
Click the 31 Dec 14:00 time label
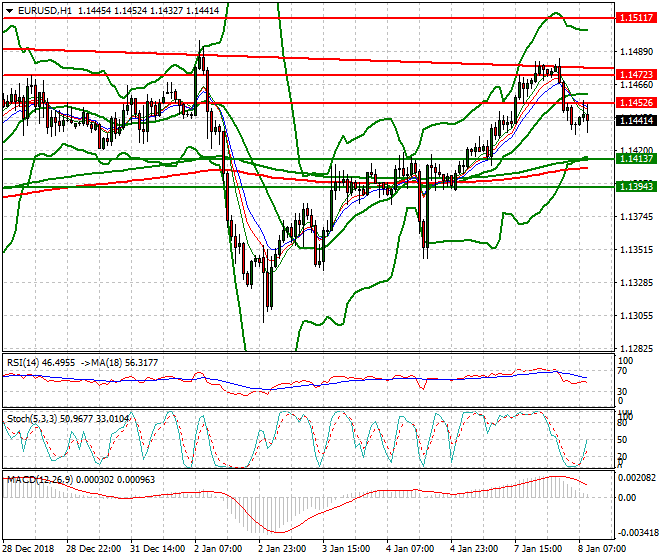(158, 549)
